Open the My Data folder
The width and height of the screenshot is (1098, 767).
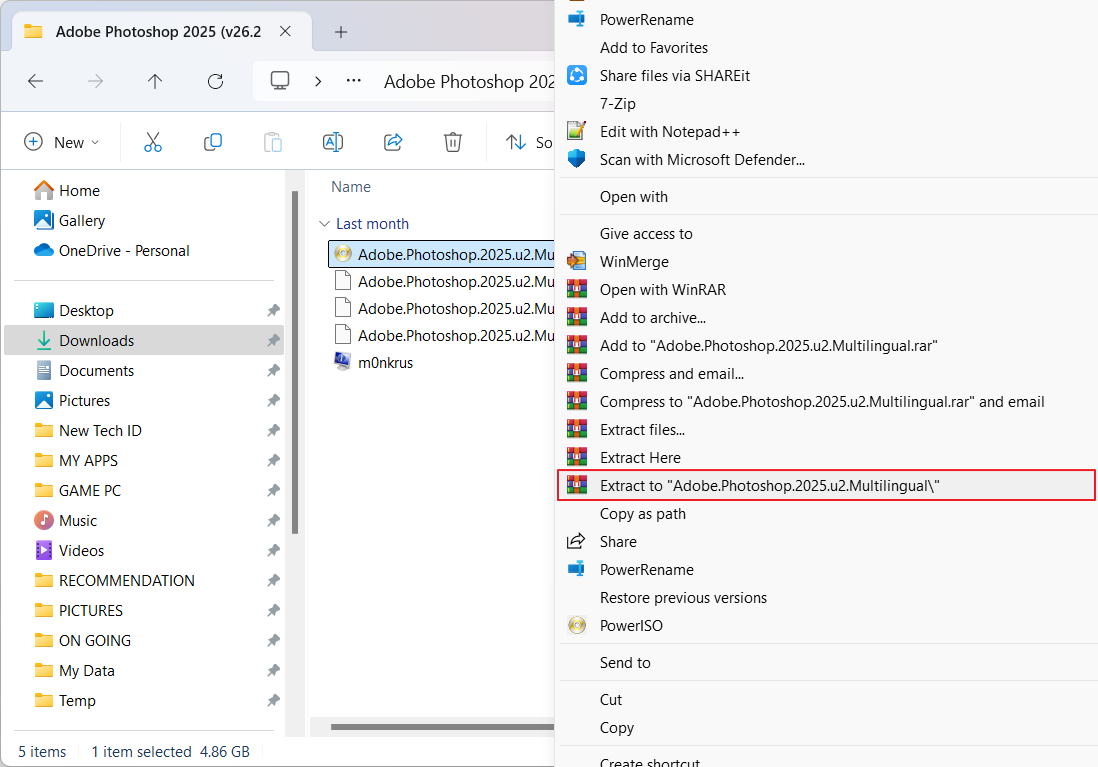pos(74,671)
